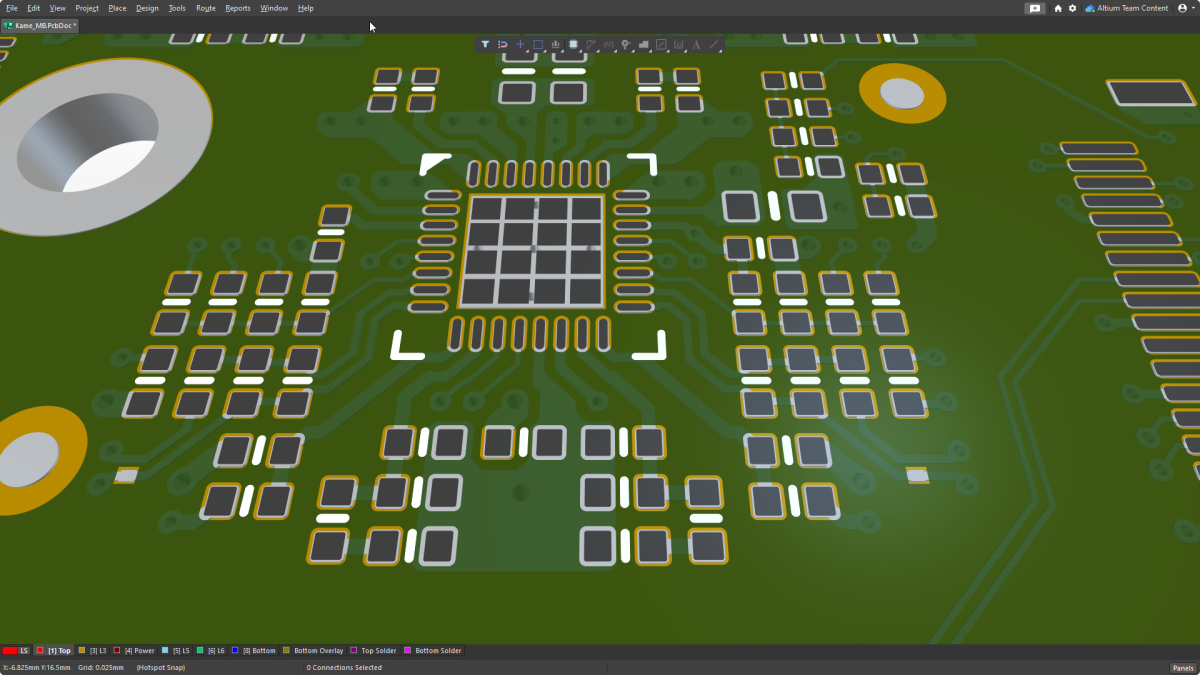Image resolution: width=1200 pixels, height=675 pixels.
Task: Open the Panels button bottom right
Action: (1183, 667)
